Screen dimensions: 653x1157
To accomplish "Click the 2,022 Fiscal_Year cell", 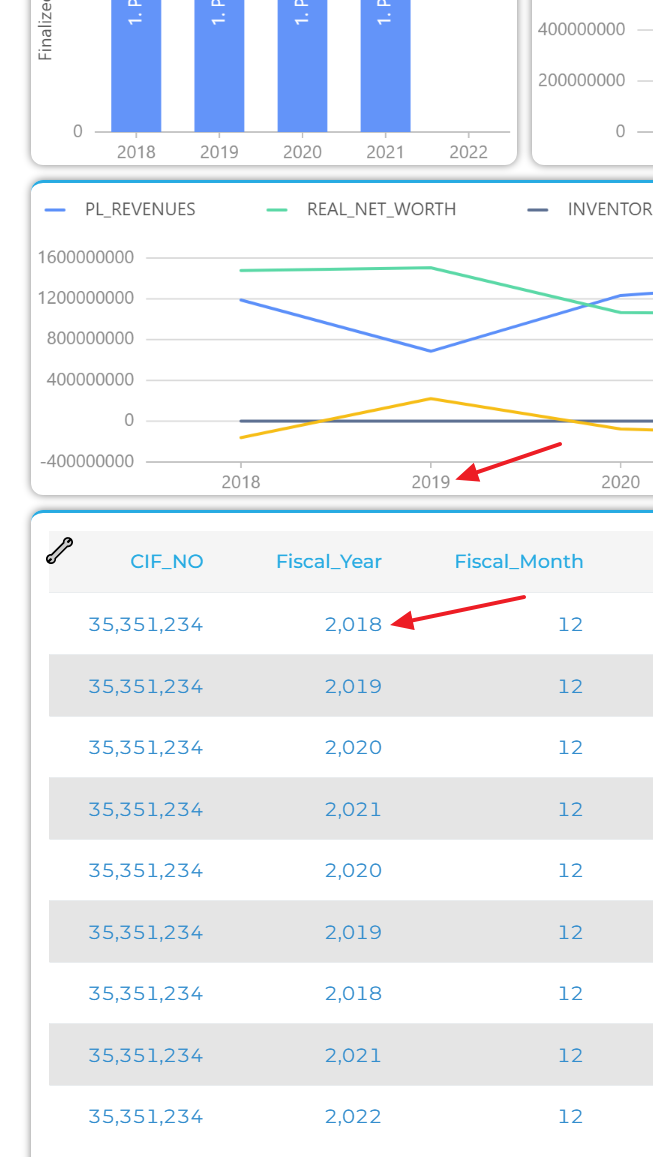I will tap(353, 1116).
